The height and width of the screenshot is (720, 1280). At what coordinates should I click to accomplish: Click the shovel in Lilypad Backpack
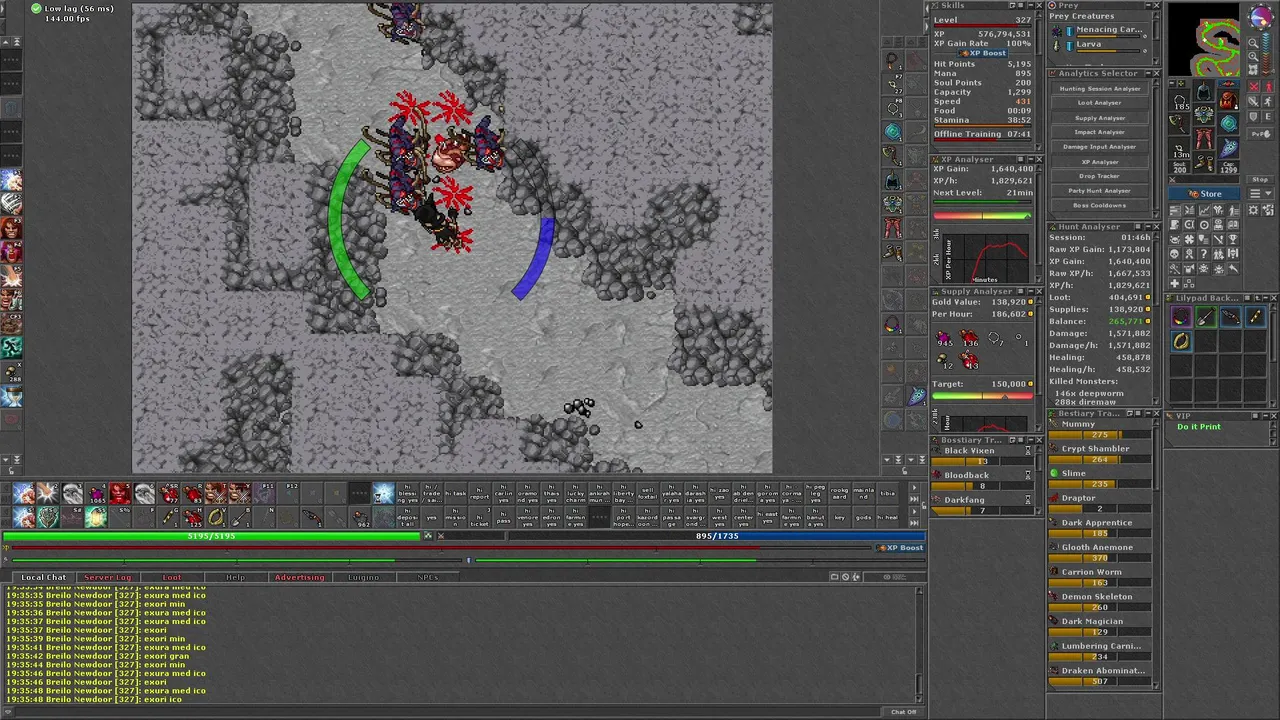click(x=1206, y=317)
